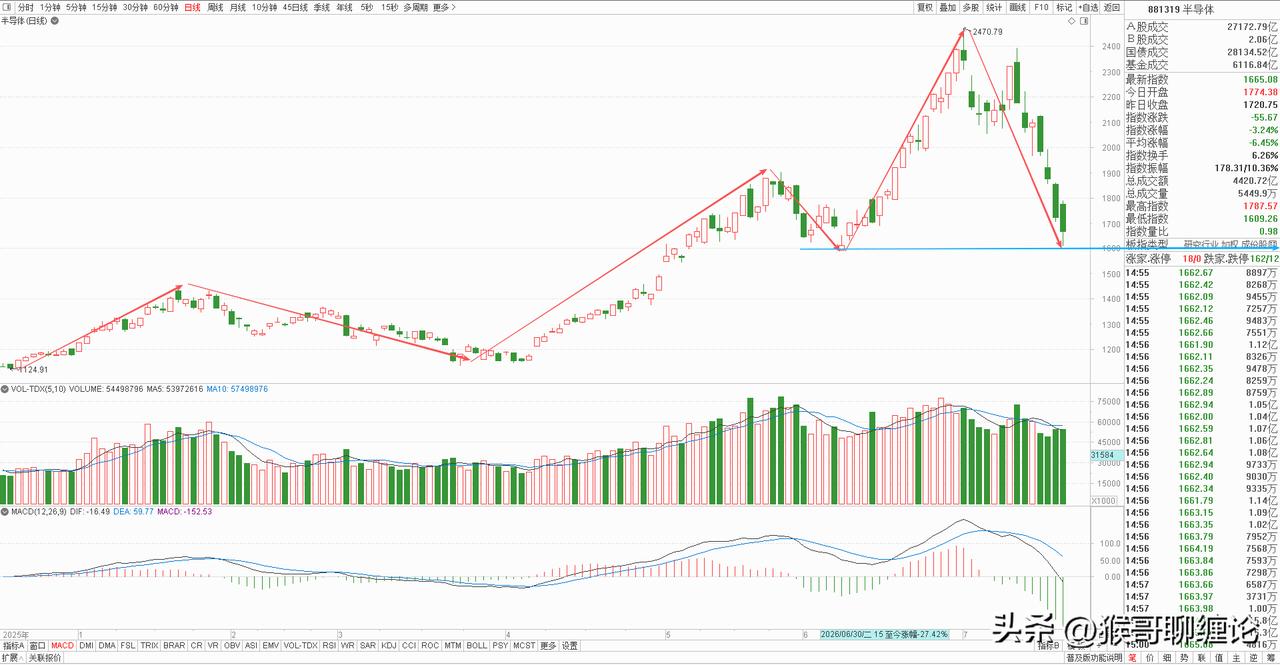Select the MACD indicator tab
1280x665 pixels.
click(63, 645)
